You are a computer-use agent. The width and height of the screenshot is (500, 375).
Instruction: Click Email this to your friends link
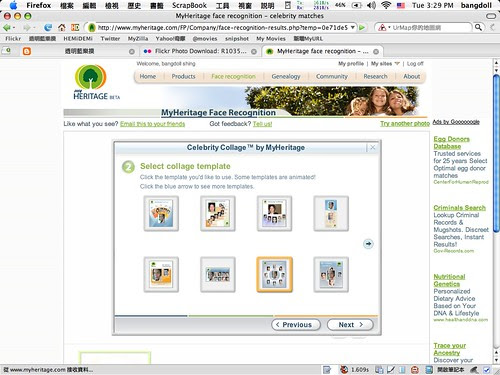click(152, 124)
